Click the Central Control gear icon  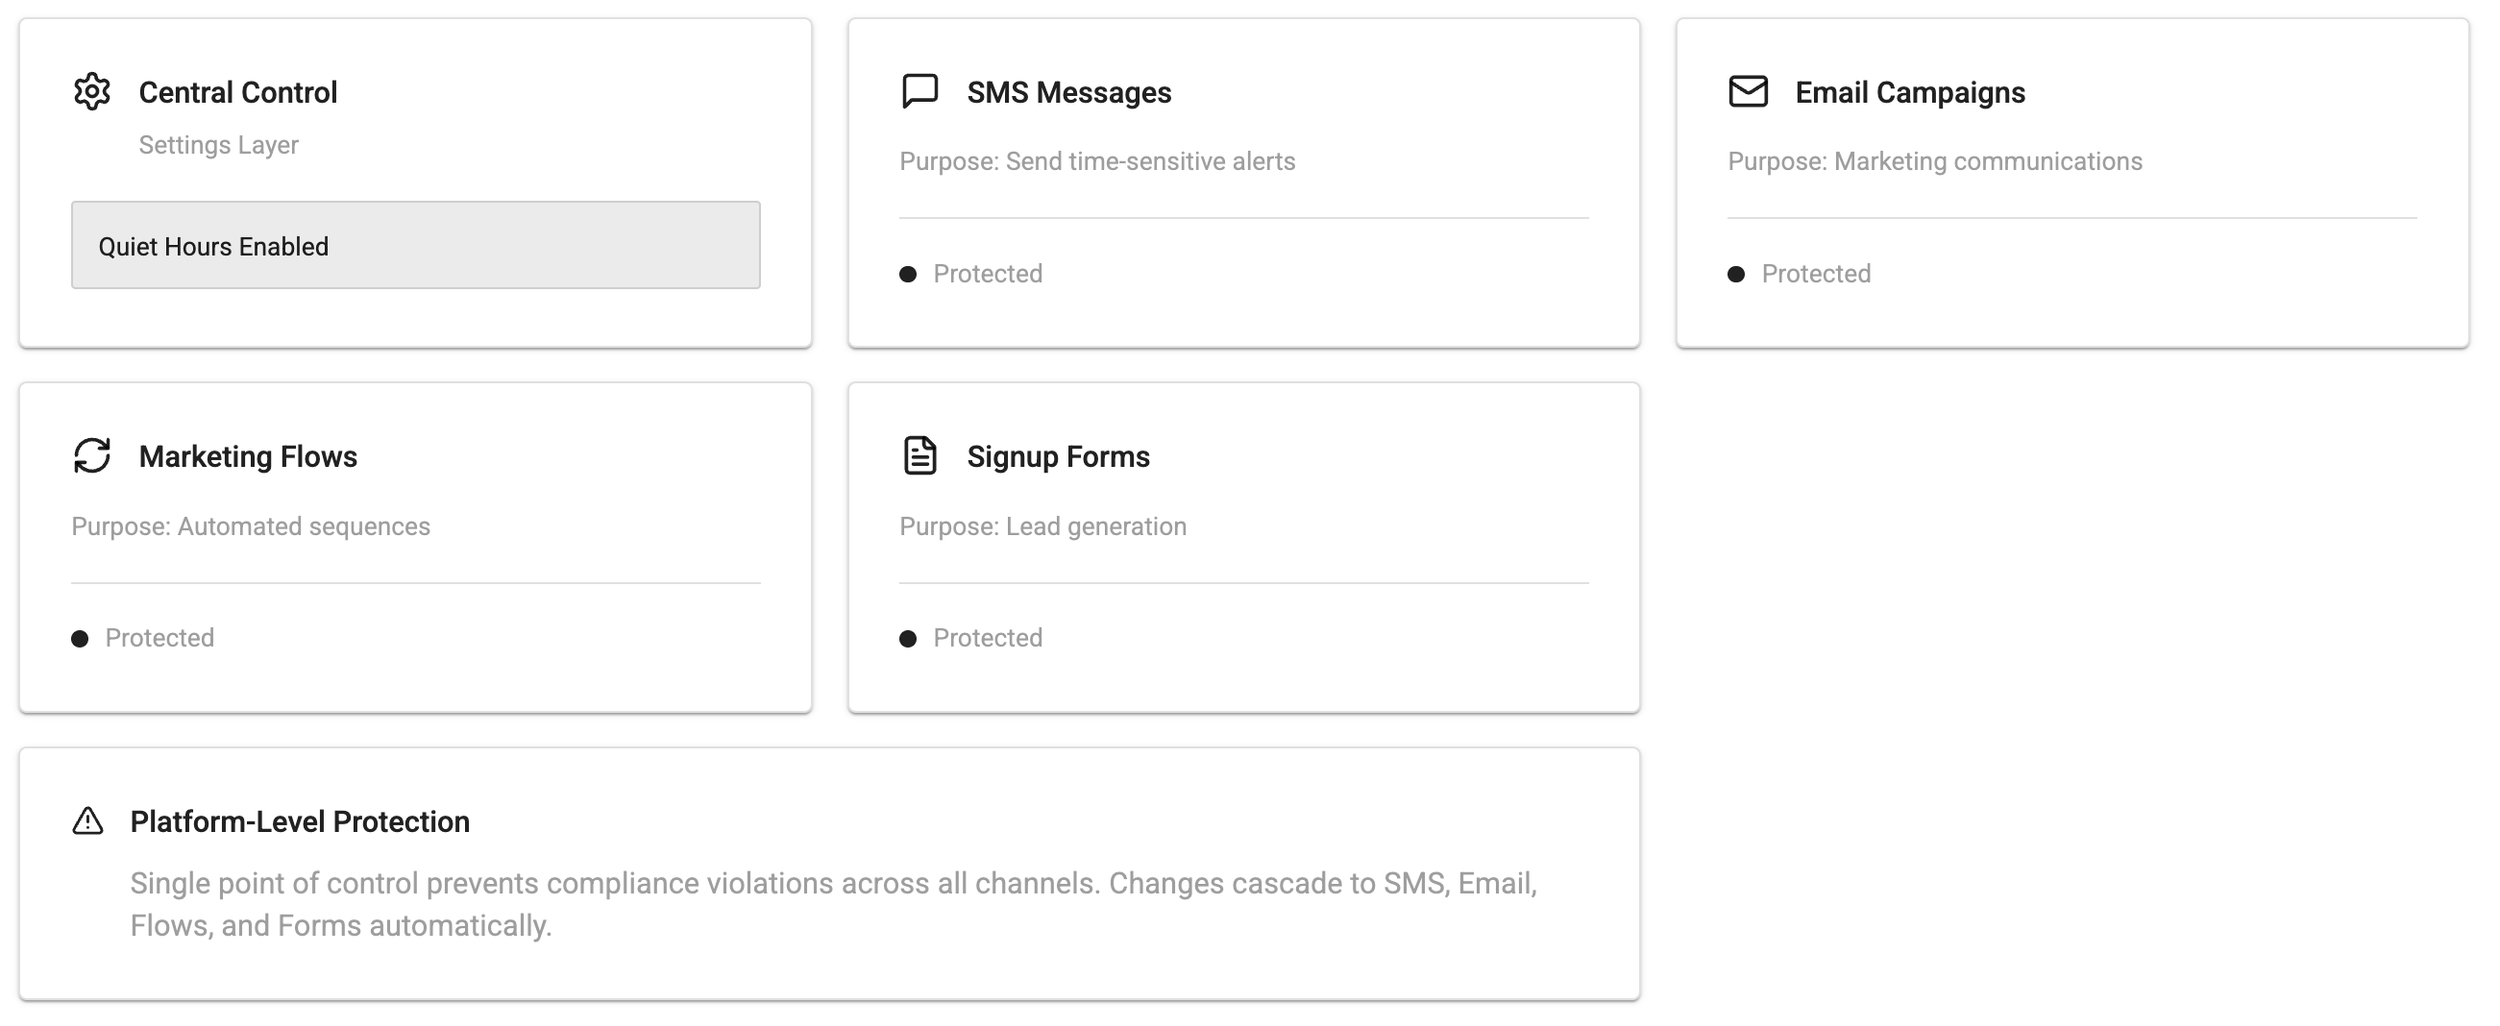(x=92, y=92)
